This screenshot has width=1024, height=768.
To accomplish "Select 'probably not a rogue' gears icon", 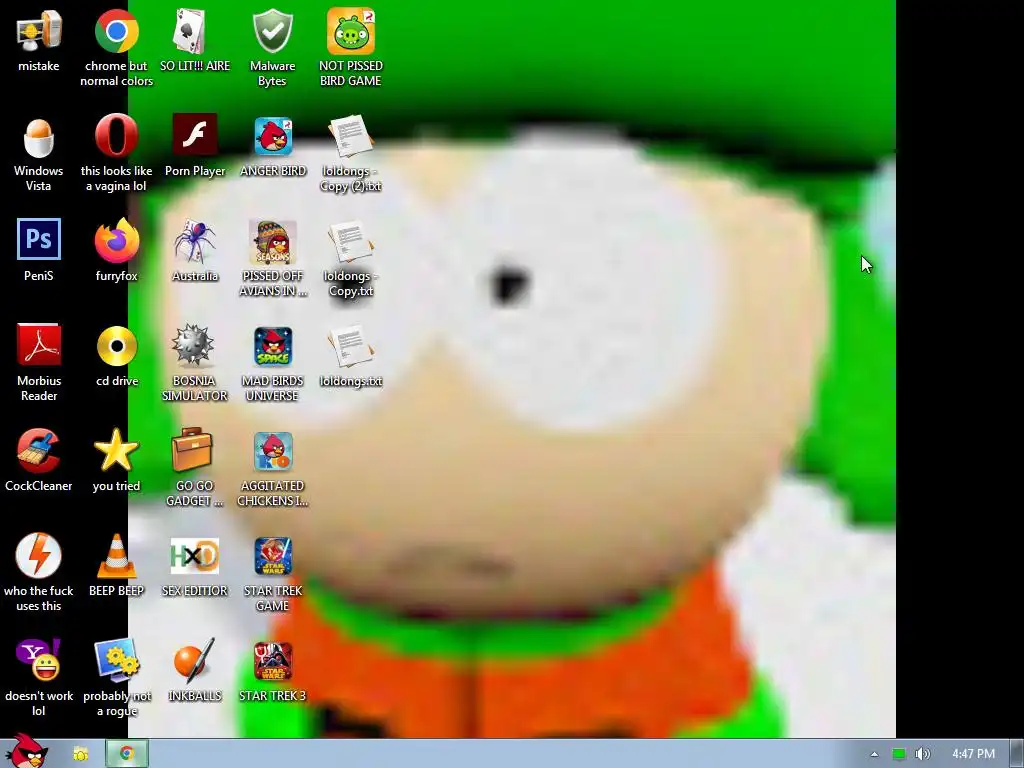I will [117, 660].
